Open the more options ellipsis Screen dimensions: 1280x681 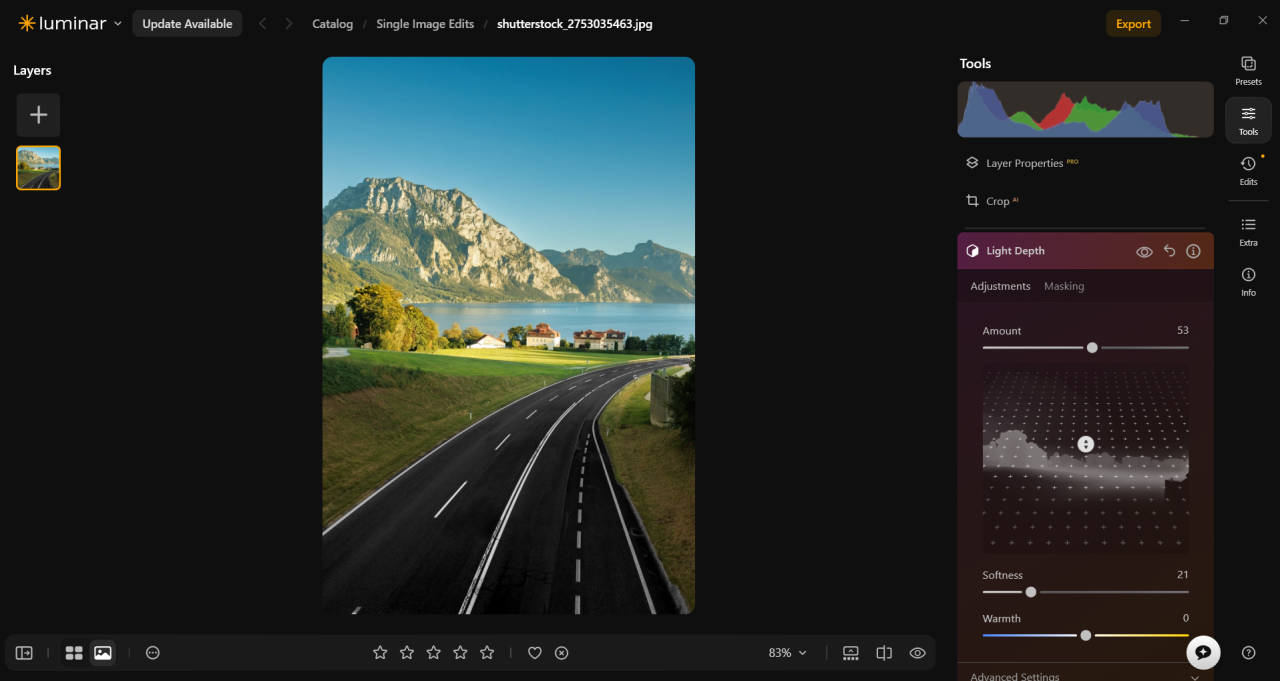coord(153,653)
